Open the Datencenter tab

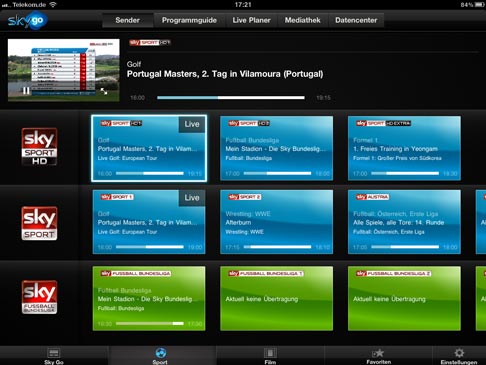[356, 20]
